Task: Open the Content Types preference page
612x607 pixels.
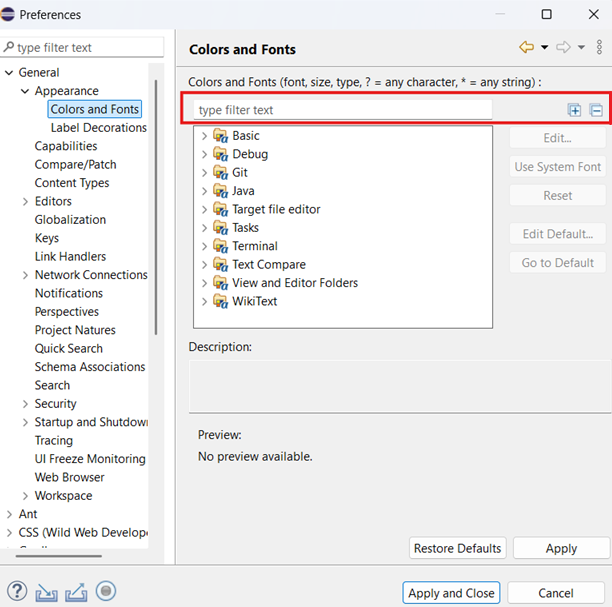Action: coord(72,183)
